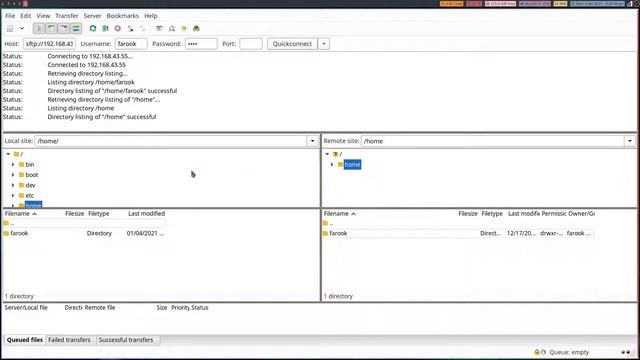Sort local list by Last modified column

pos(146,213)
